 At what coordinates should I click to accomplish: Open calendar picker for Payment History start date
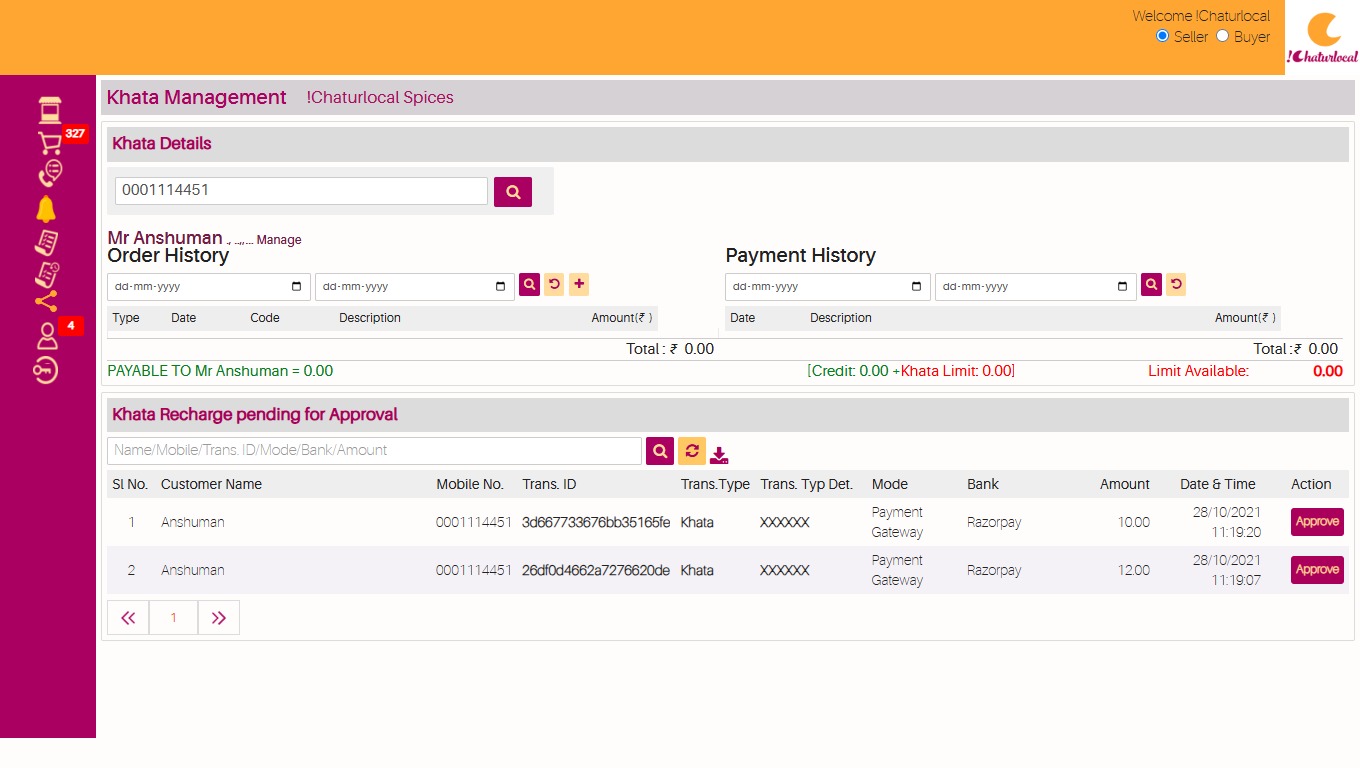917,287
